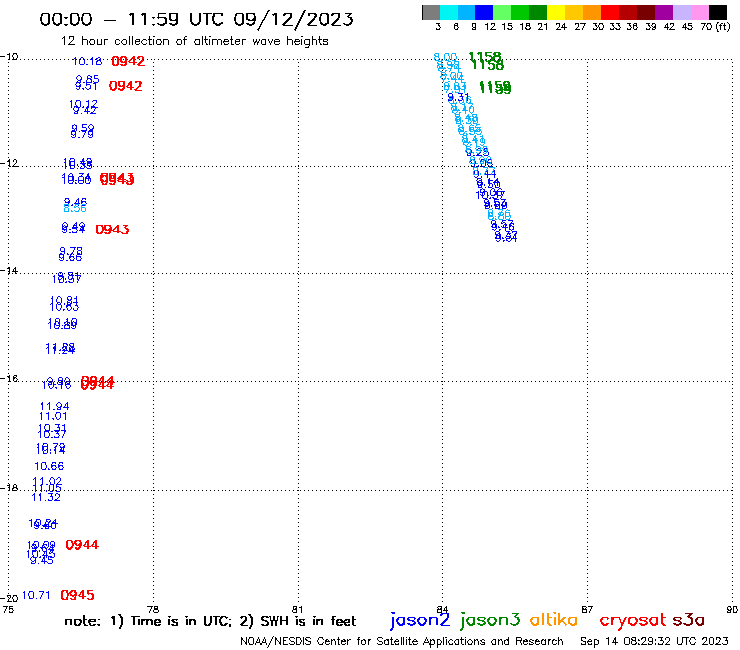Click the gray swatch in the wave height legend
This screenshot has width=740, height=650.
tap(431, 12)
